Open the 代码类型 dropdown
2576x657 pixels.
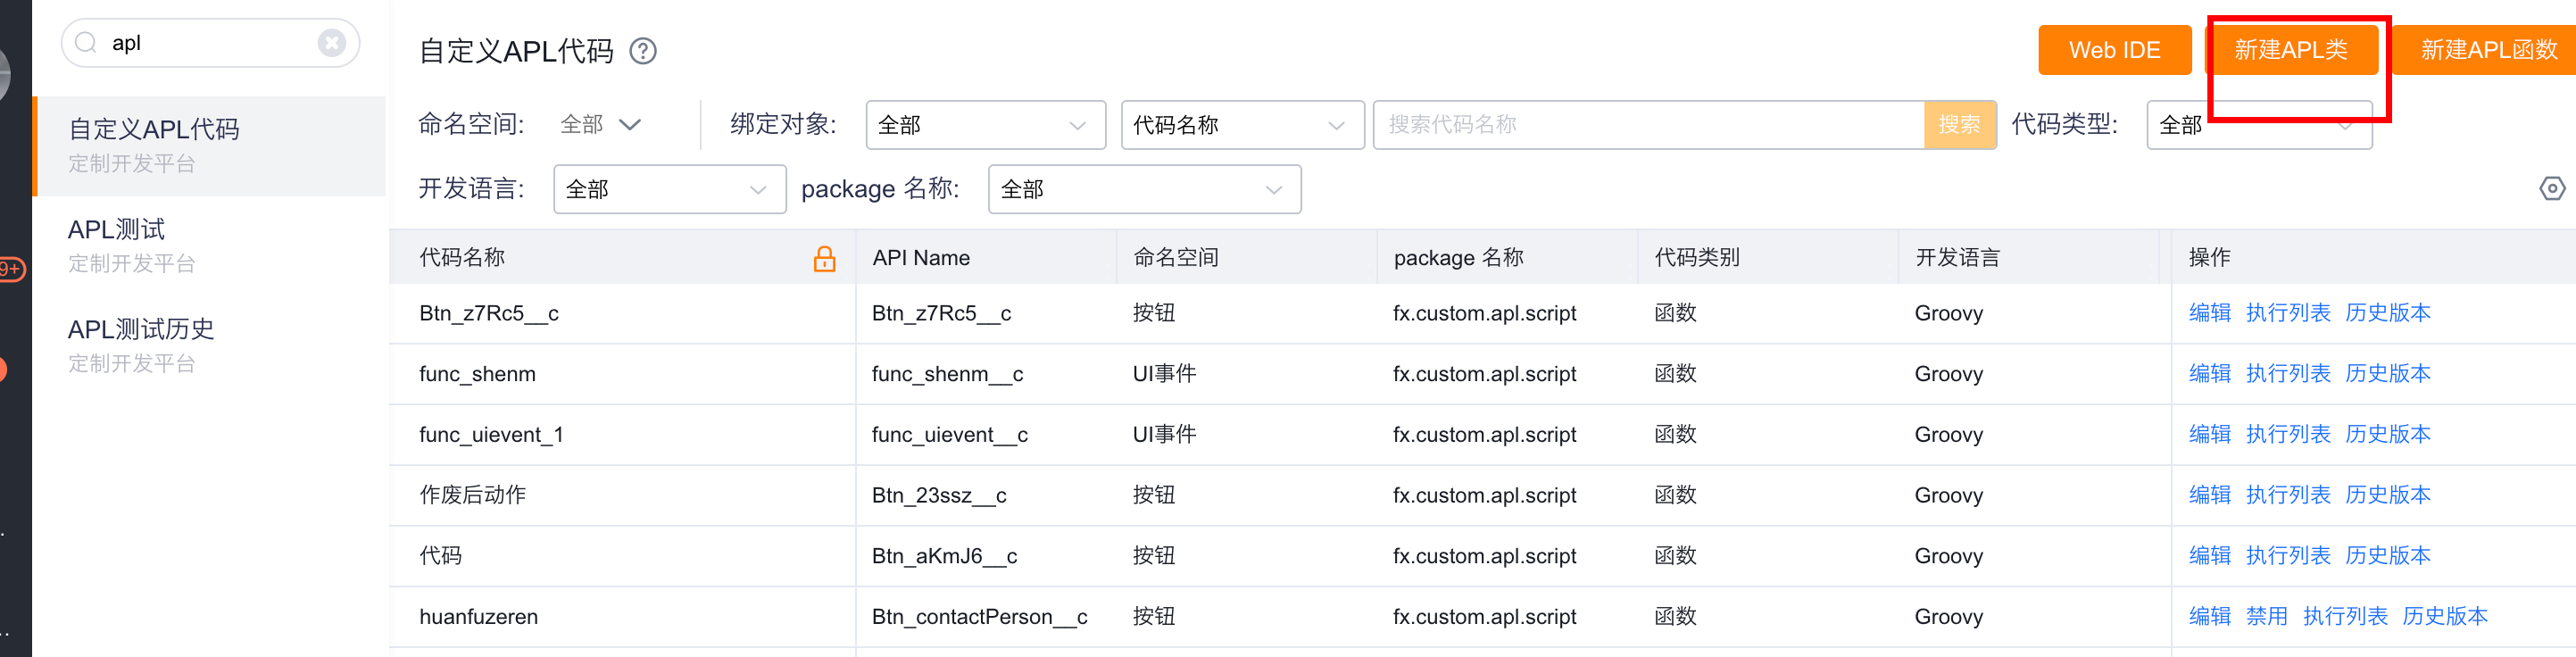coord(2258,126)
